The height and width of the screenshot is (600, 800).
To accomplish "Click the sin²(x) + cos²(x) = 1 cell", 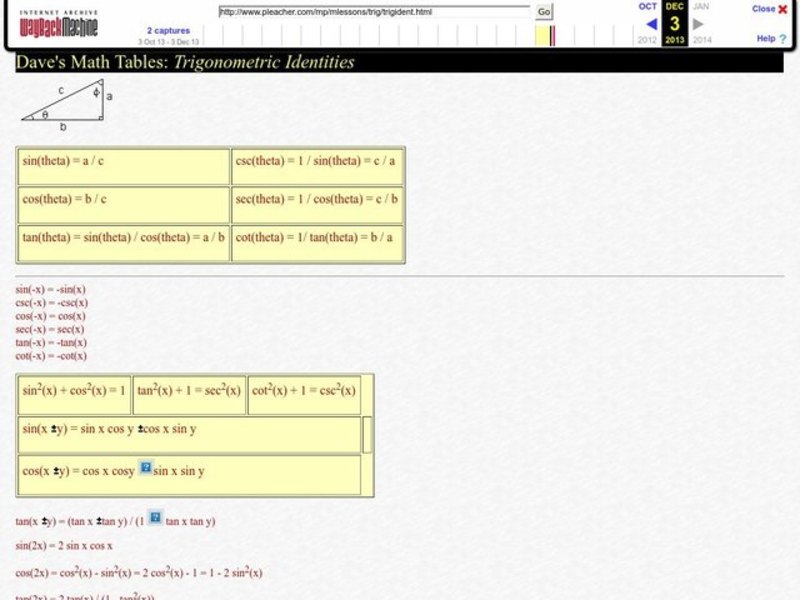I will (74, 391).
